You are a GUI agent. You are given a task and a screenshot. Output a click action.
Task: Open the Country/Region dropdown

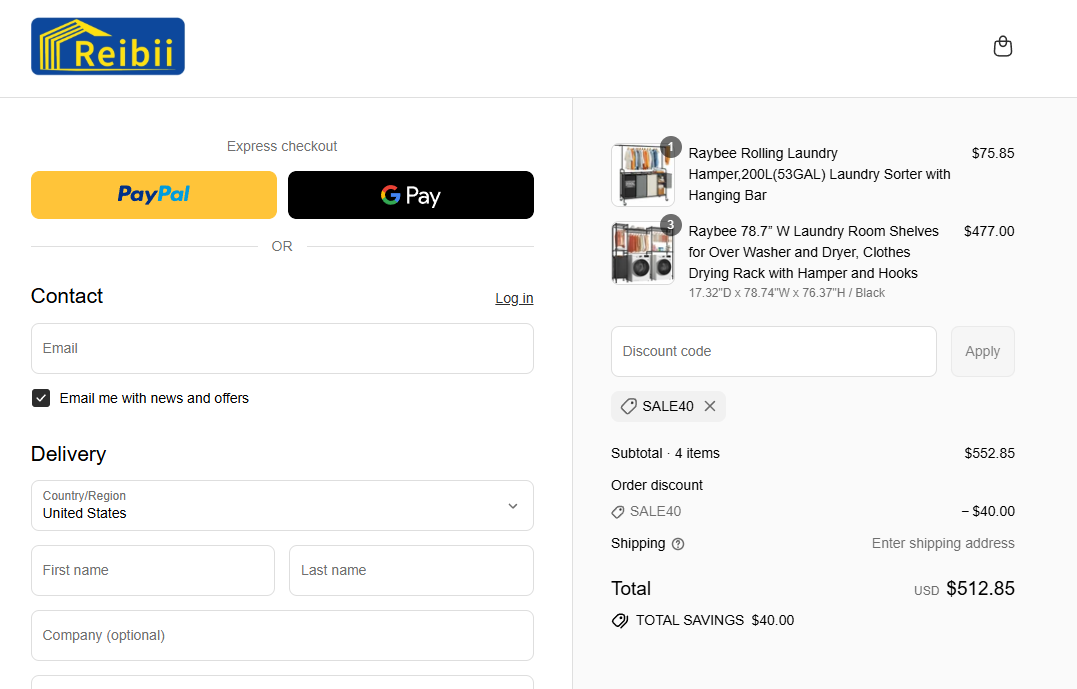pyautogui.click(x=282, y=506)
